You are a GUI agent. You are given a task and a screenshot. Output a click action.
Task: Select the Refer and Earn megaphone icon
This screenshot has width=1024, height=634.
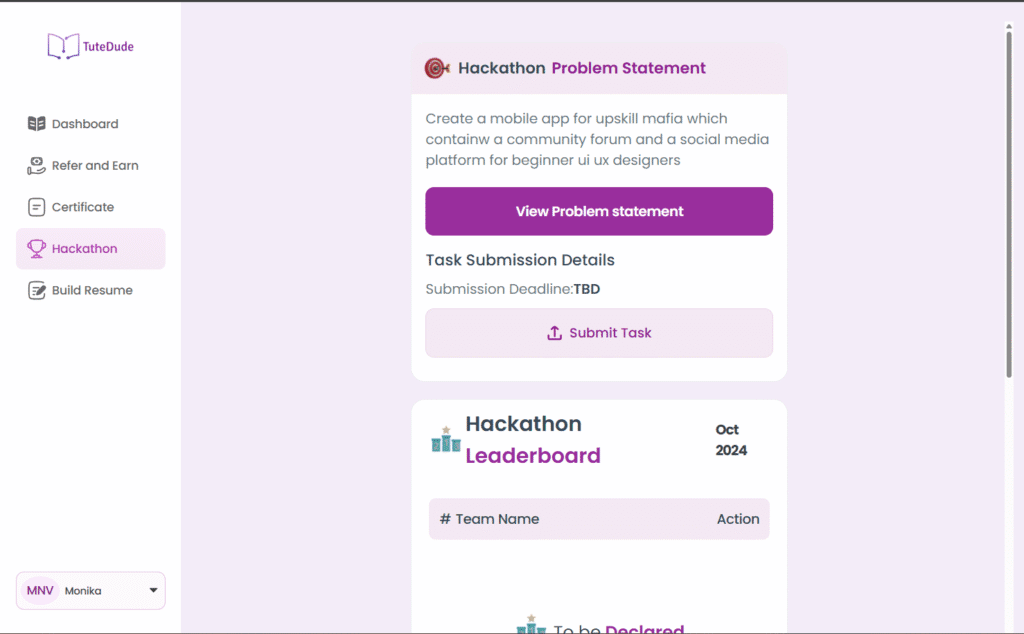click(36, 165)
